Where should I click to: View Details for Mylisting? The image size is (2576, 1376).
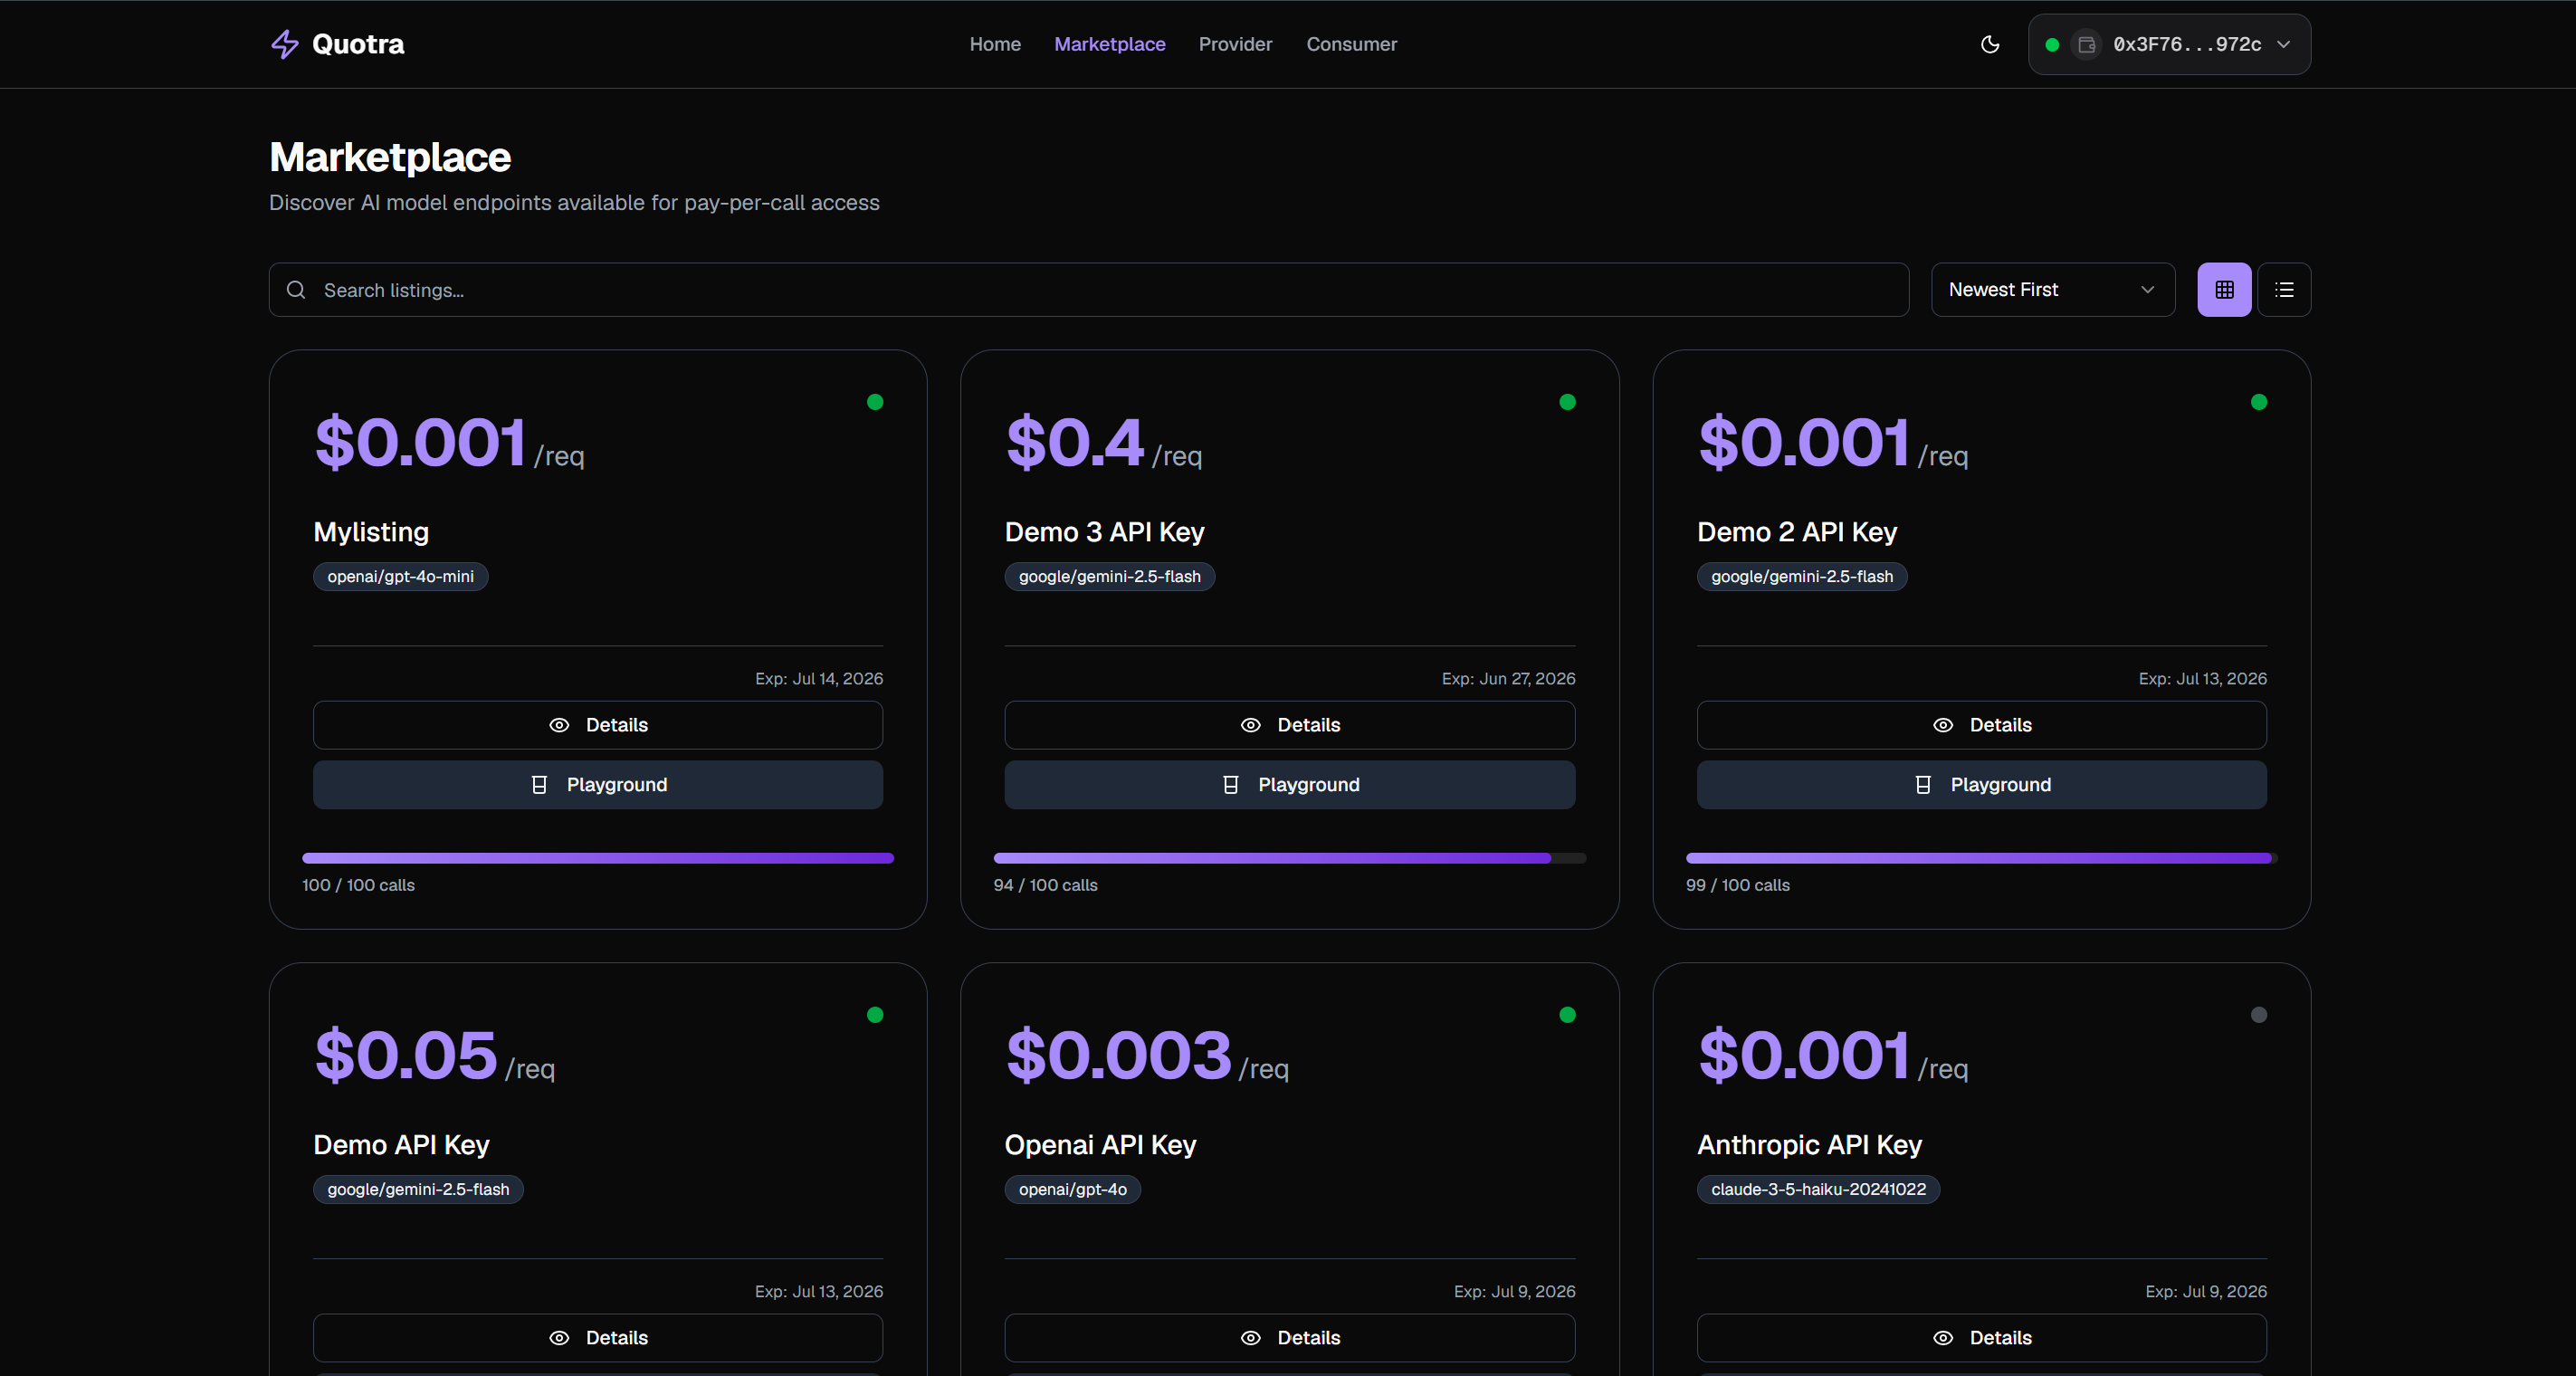pos(598,725)
